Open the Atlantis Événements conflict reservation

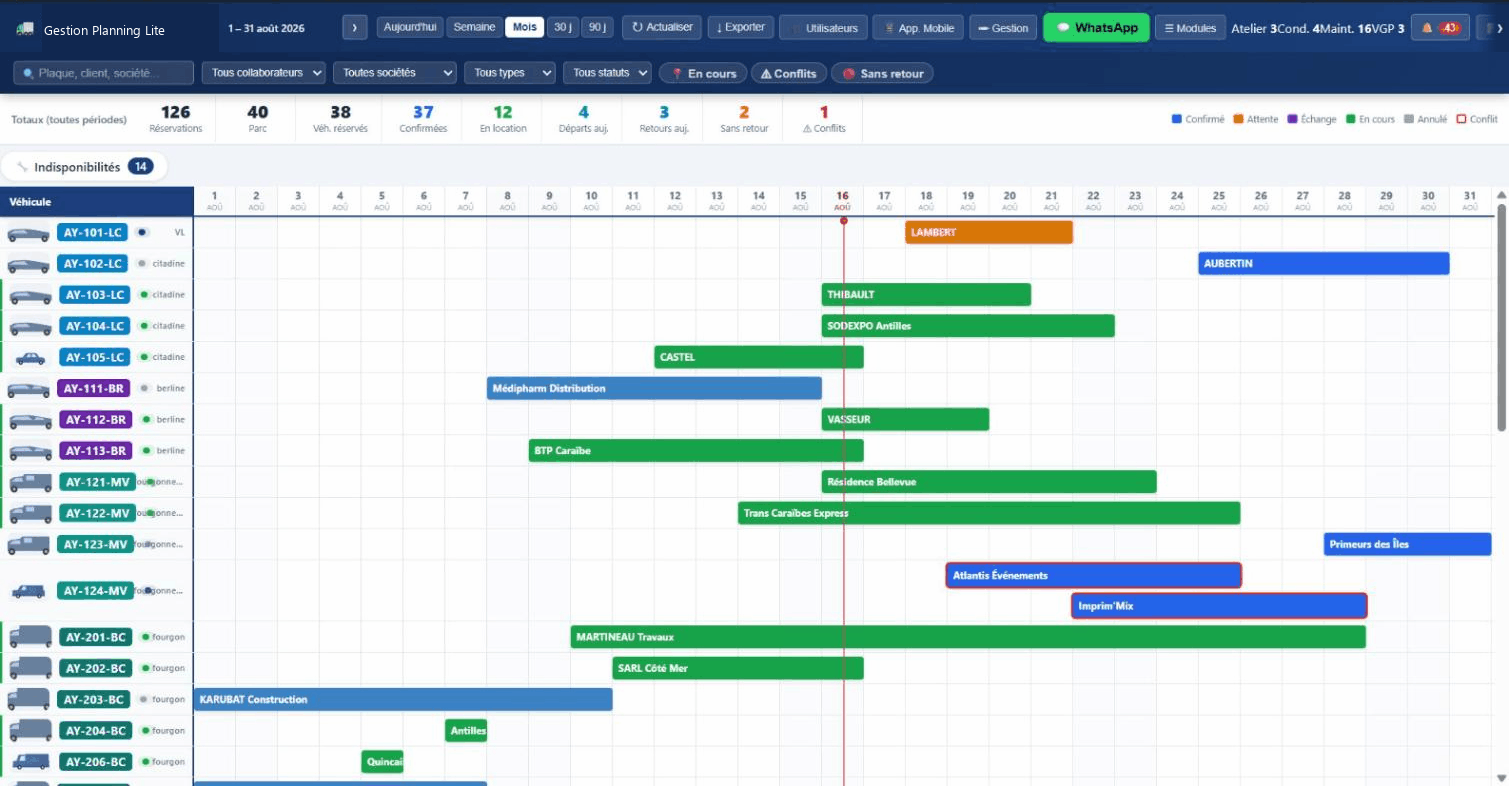point(1094,575)
